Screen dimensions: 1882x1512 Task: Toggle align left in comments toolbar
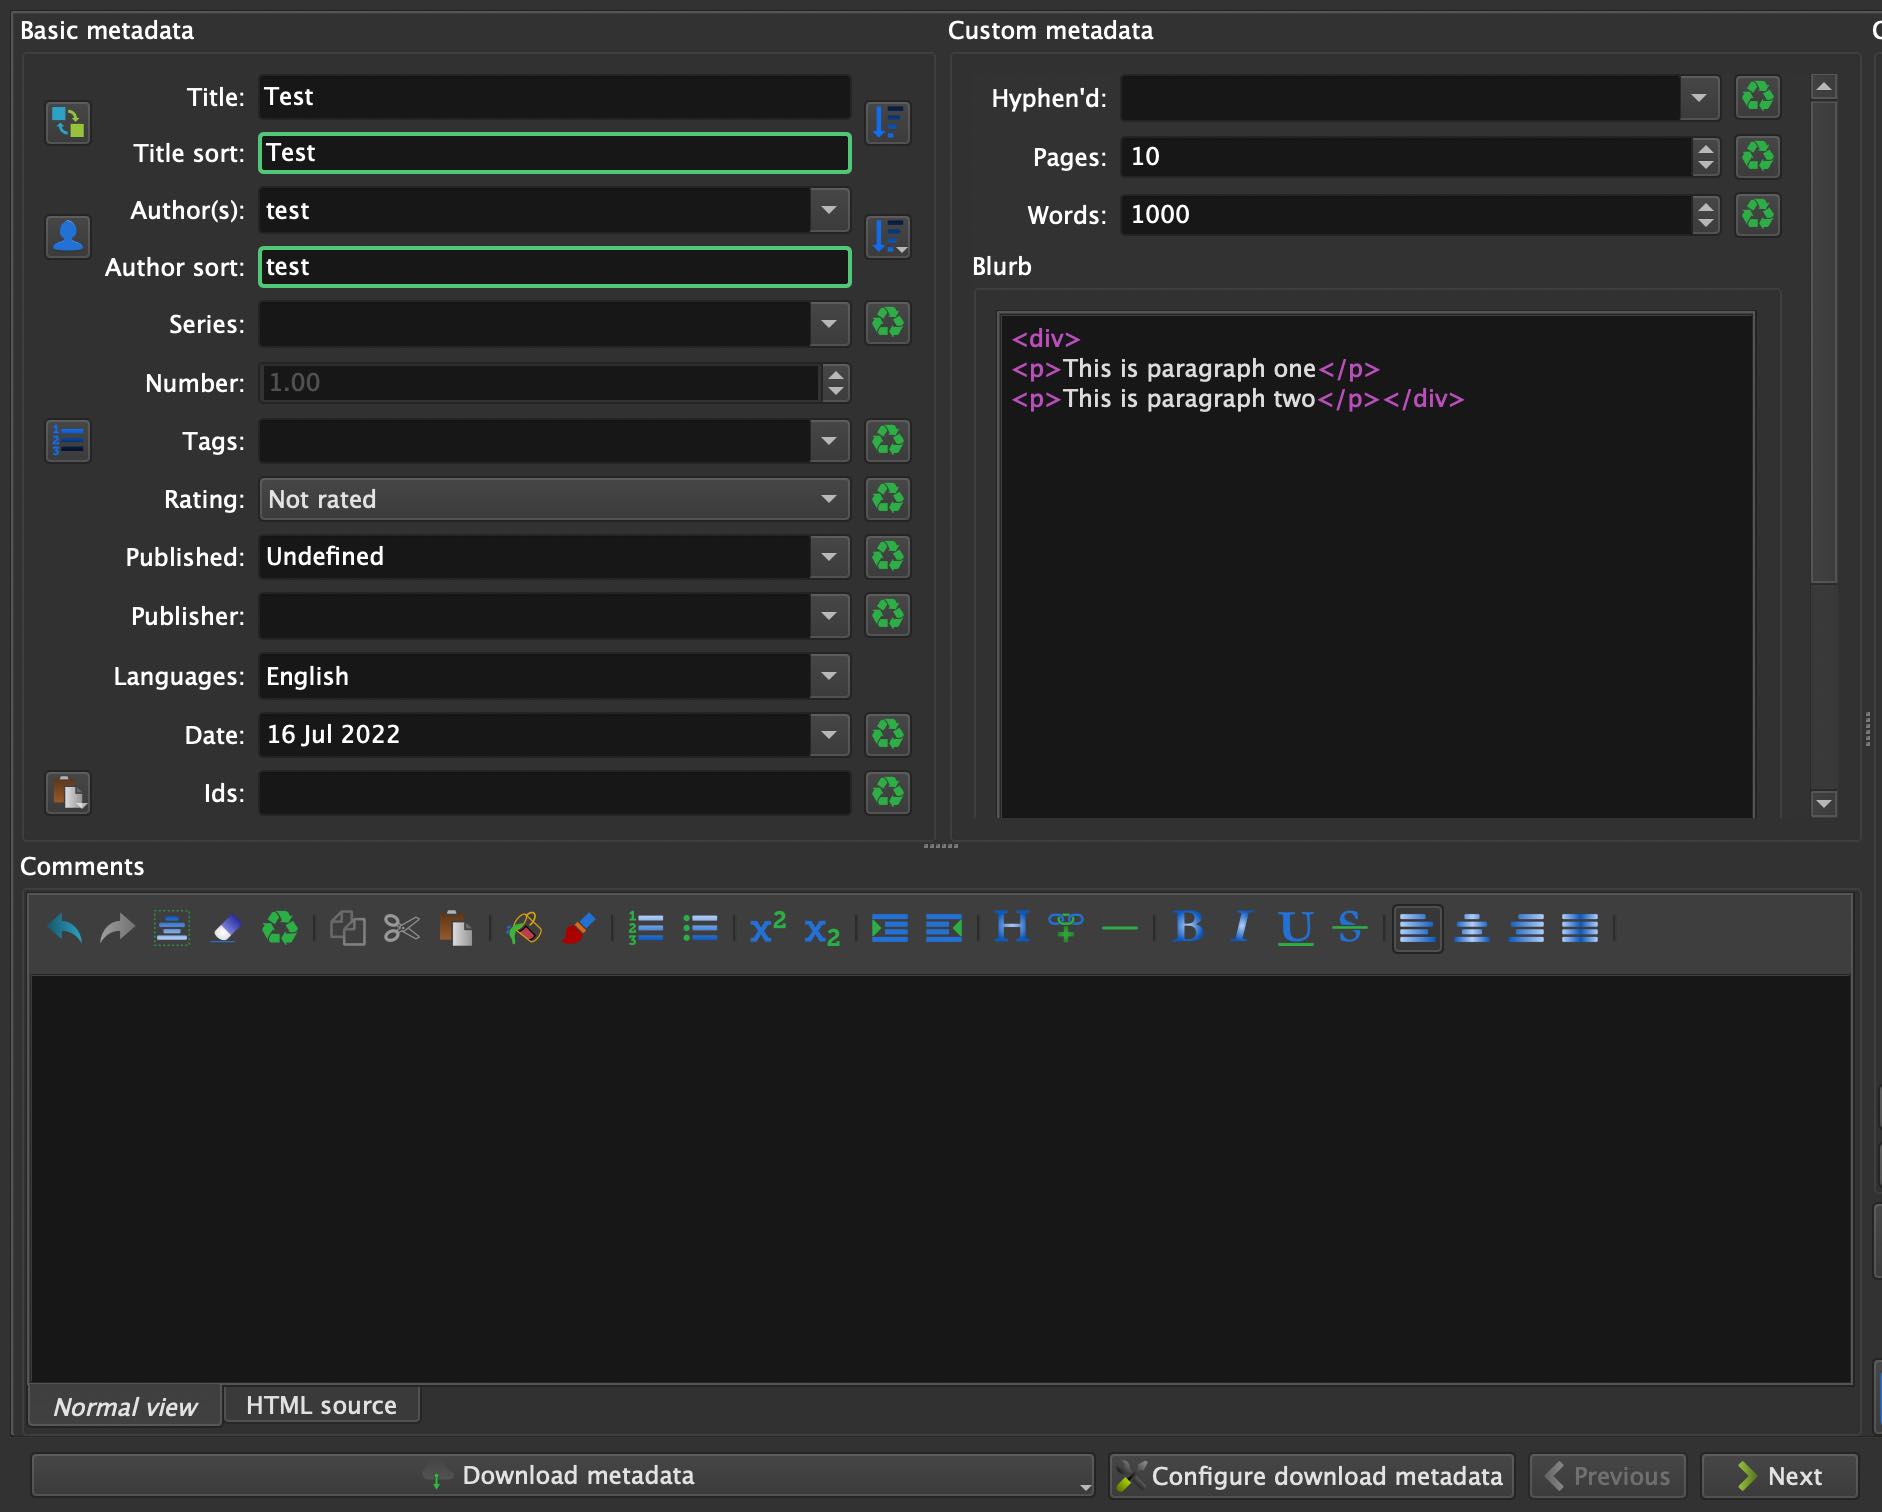pyautogui.click(x=1417, y=928)
